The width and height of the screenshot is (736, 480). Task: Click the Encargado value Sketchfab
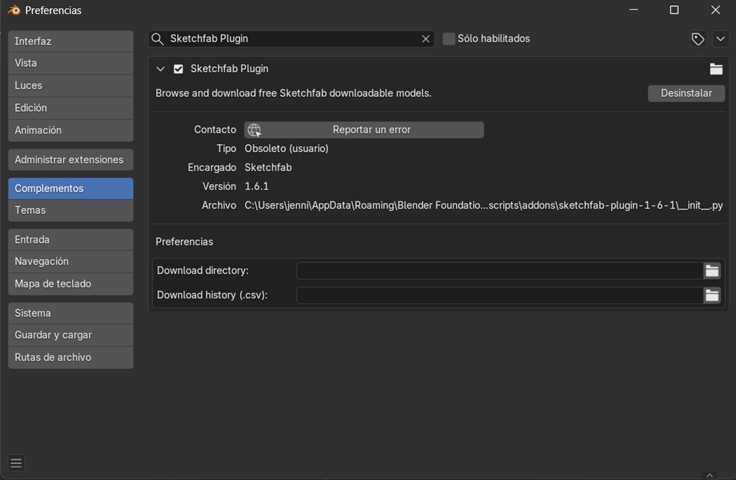point(268,168)
